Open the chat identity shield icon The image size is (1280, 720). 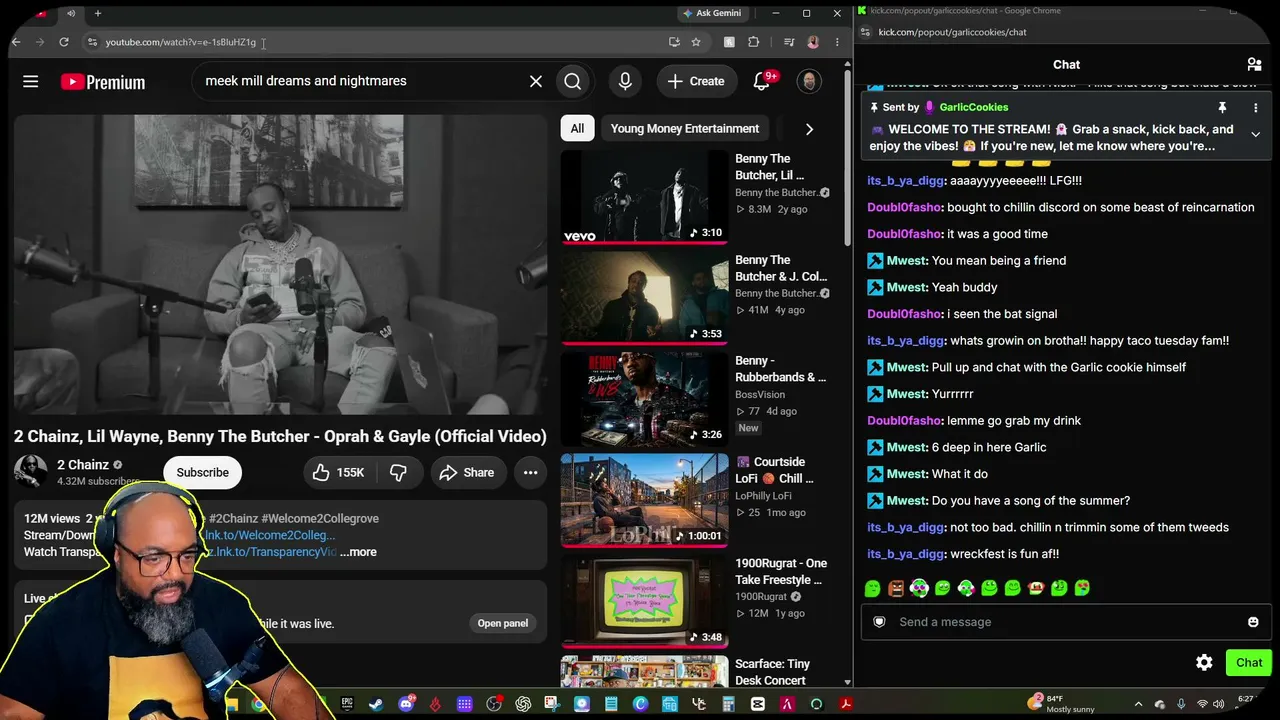pyautogui.click(x=879, y=622)
